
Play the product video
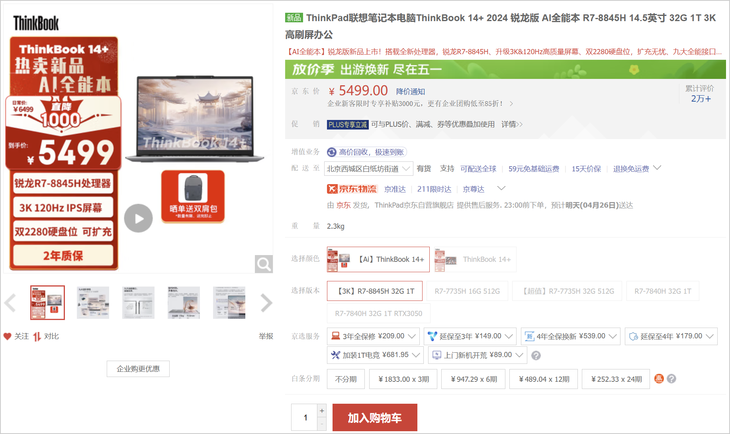pos(138,218)
